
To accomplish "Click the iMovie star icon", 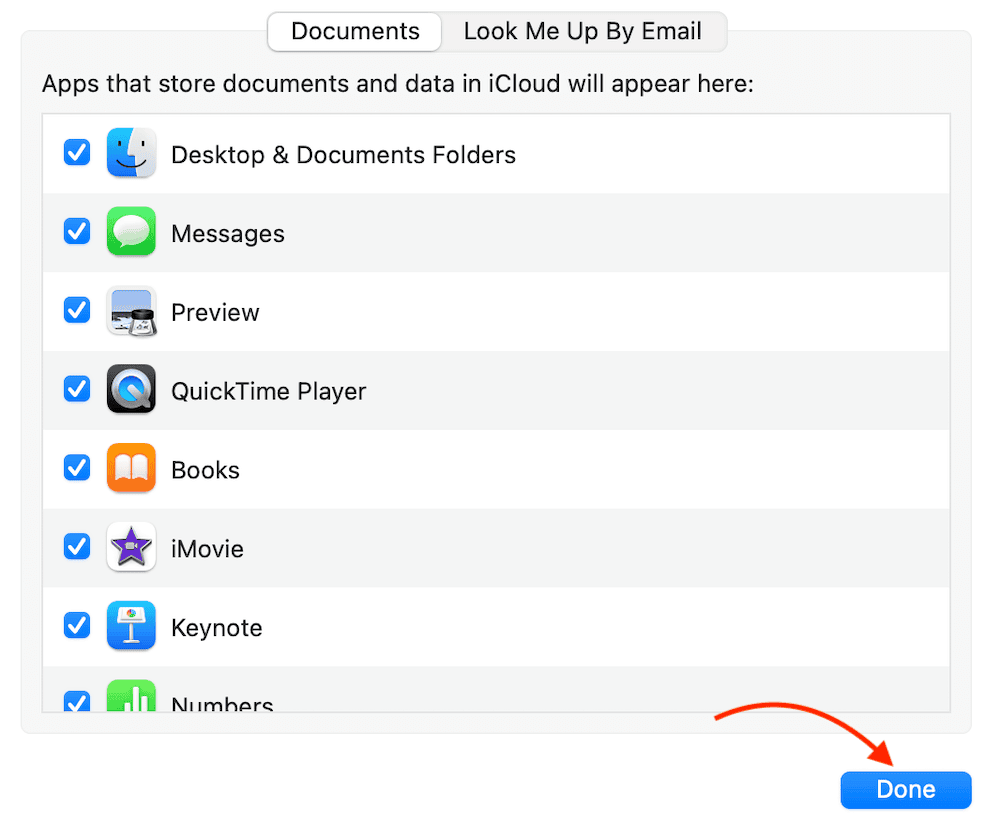I will pos(131,546).
